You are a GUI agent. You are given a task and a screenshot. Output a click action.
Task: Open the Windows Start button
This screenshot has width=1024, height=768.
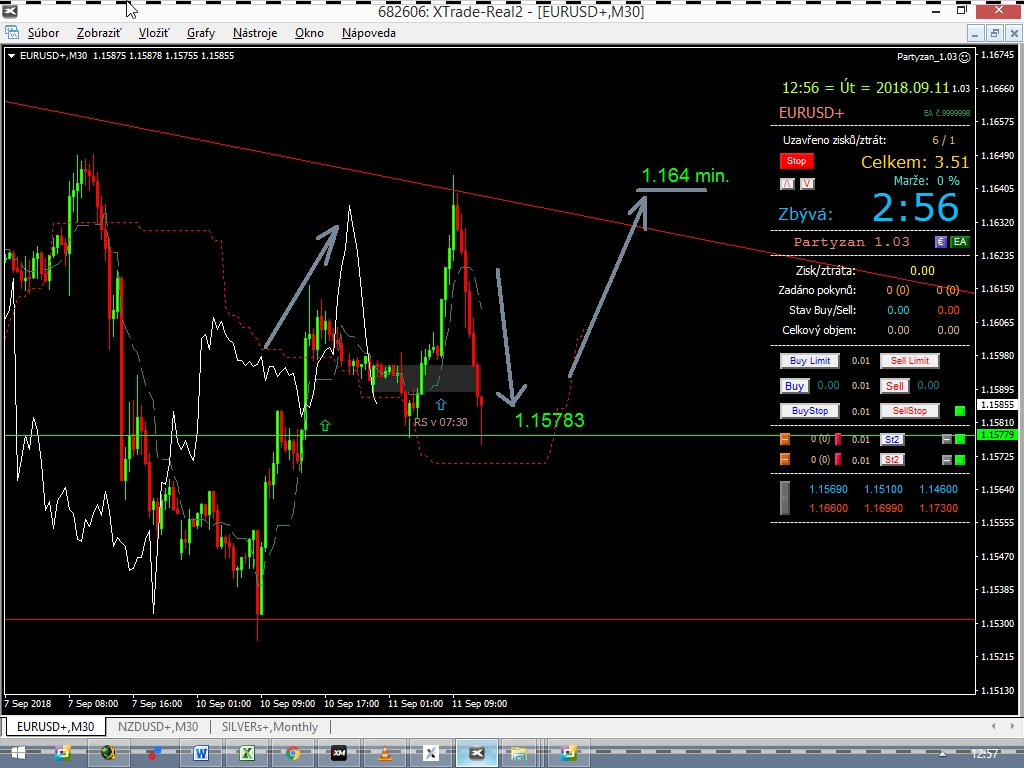[18, 753]
